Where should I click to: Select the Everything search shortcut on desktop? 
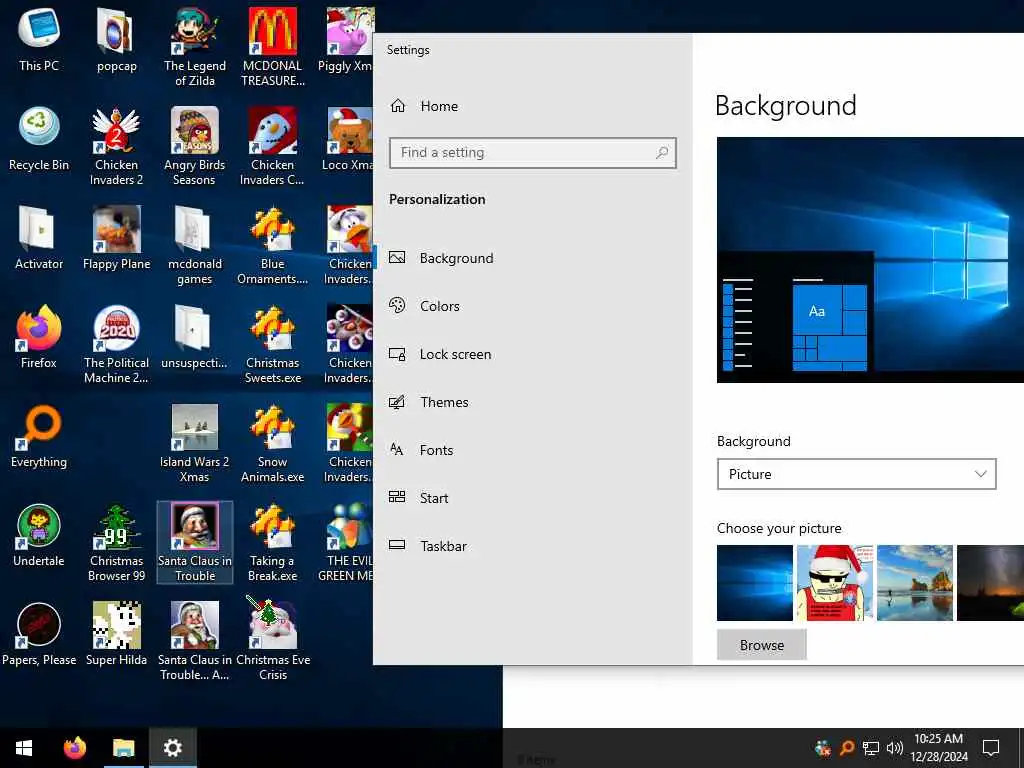39,437
